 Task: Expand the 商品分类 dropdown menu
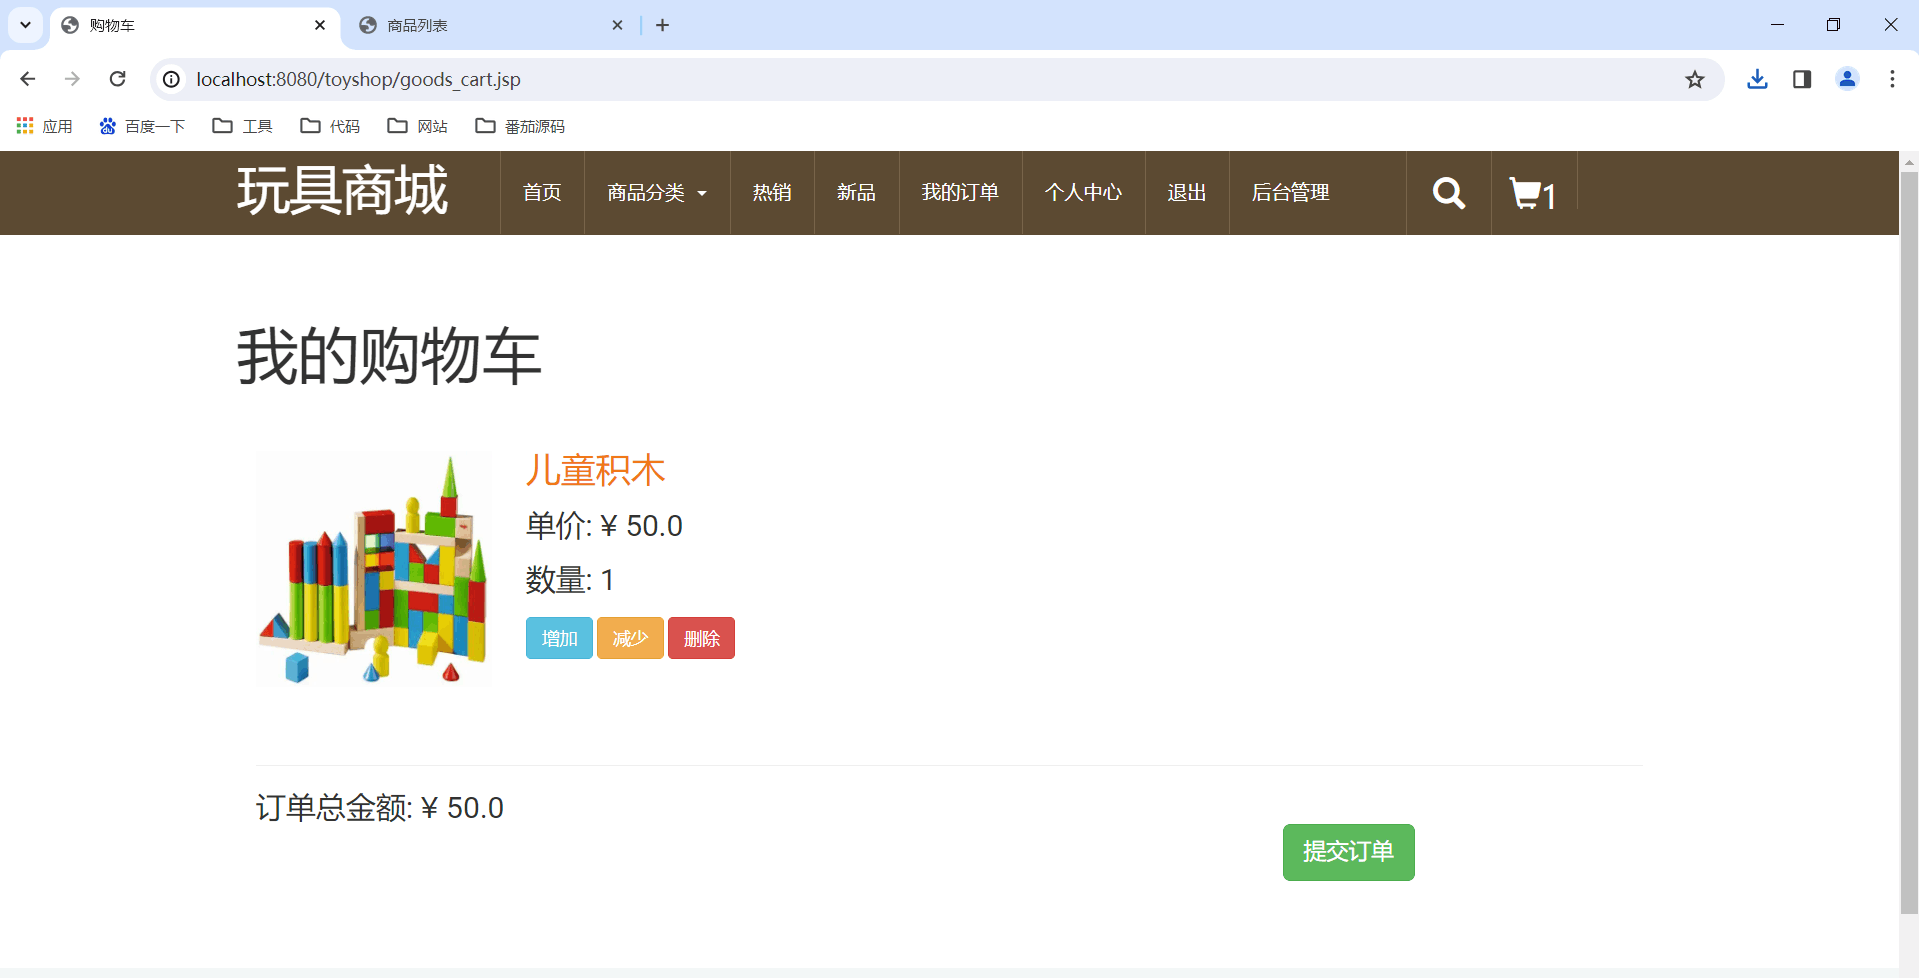(x=657, y=193)
